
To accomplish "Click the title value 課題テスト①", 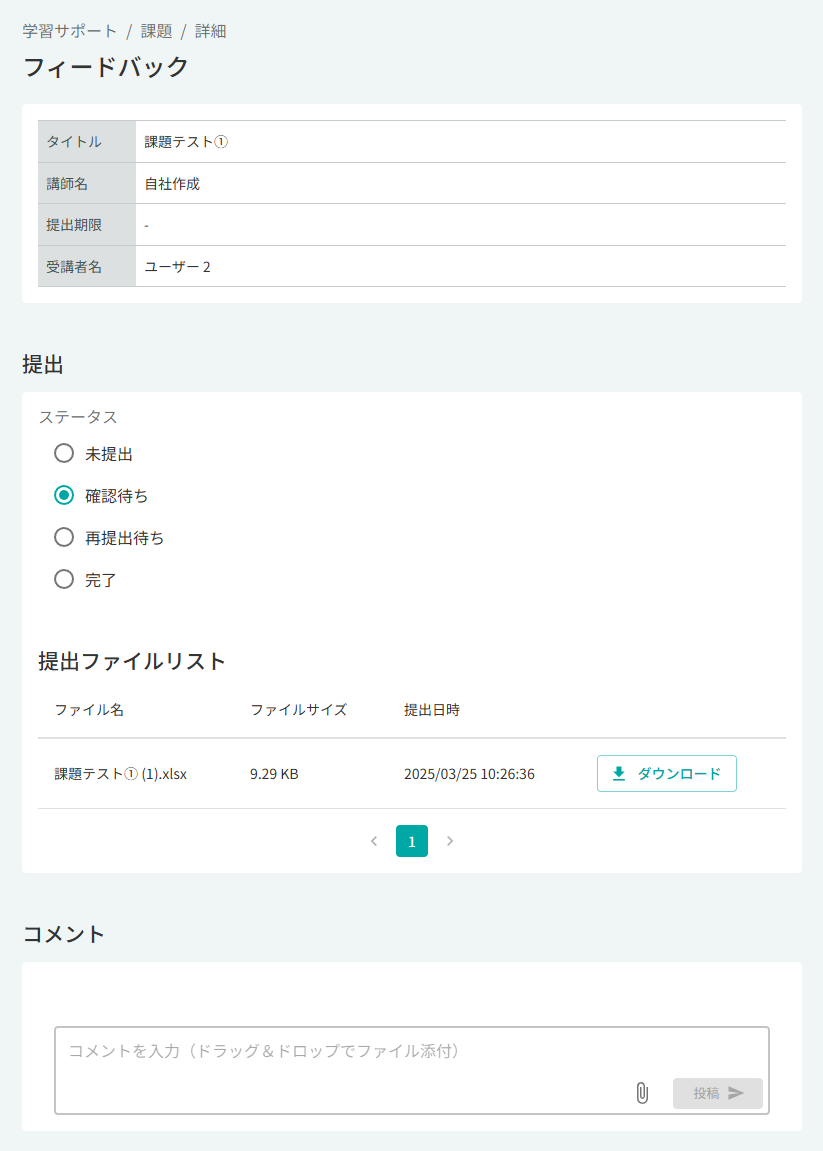I will tap(186, 142).
